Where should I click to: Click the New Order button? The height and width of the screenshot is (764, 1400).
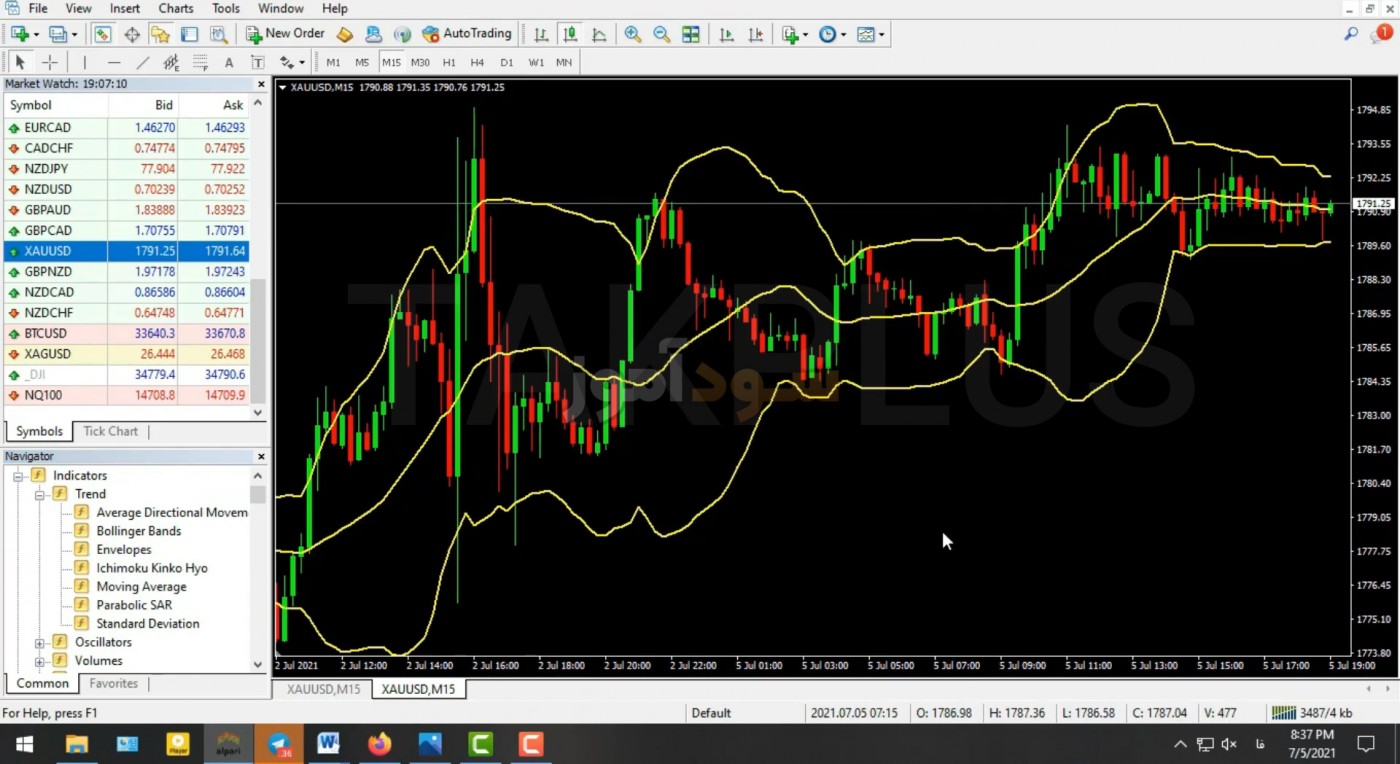point(286,34)
